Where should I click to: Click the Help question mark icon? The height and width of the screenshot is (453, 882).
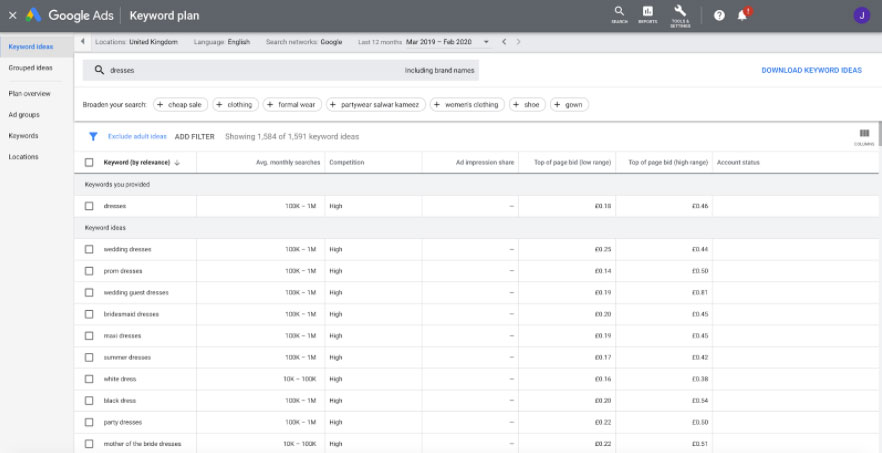click(719, 15)
